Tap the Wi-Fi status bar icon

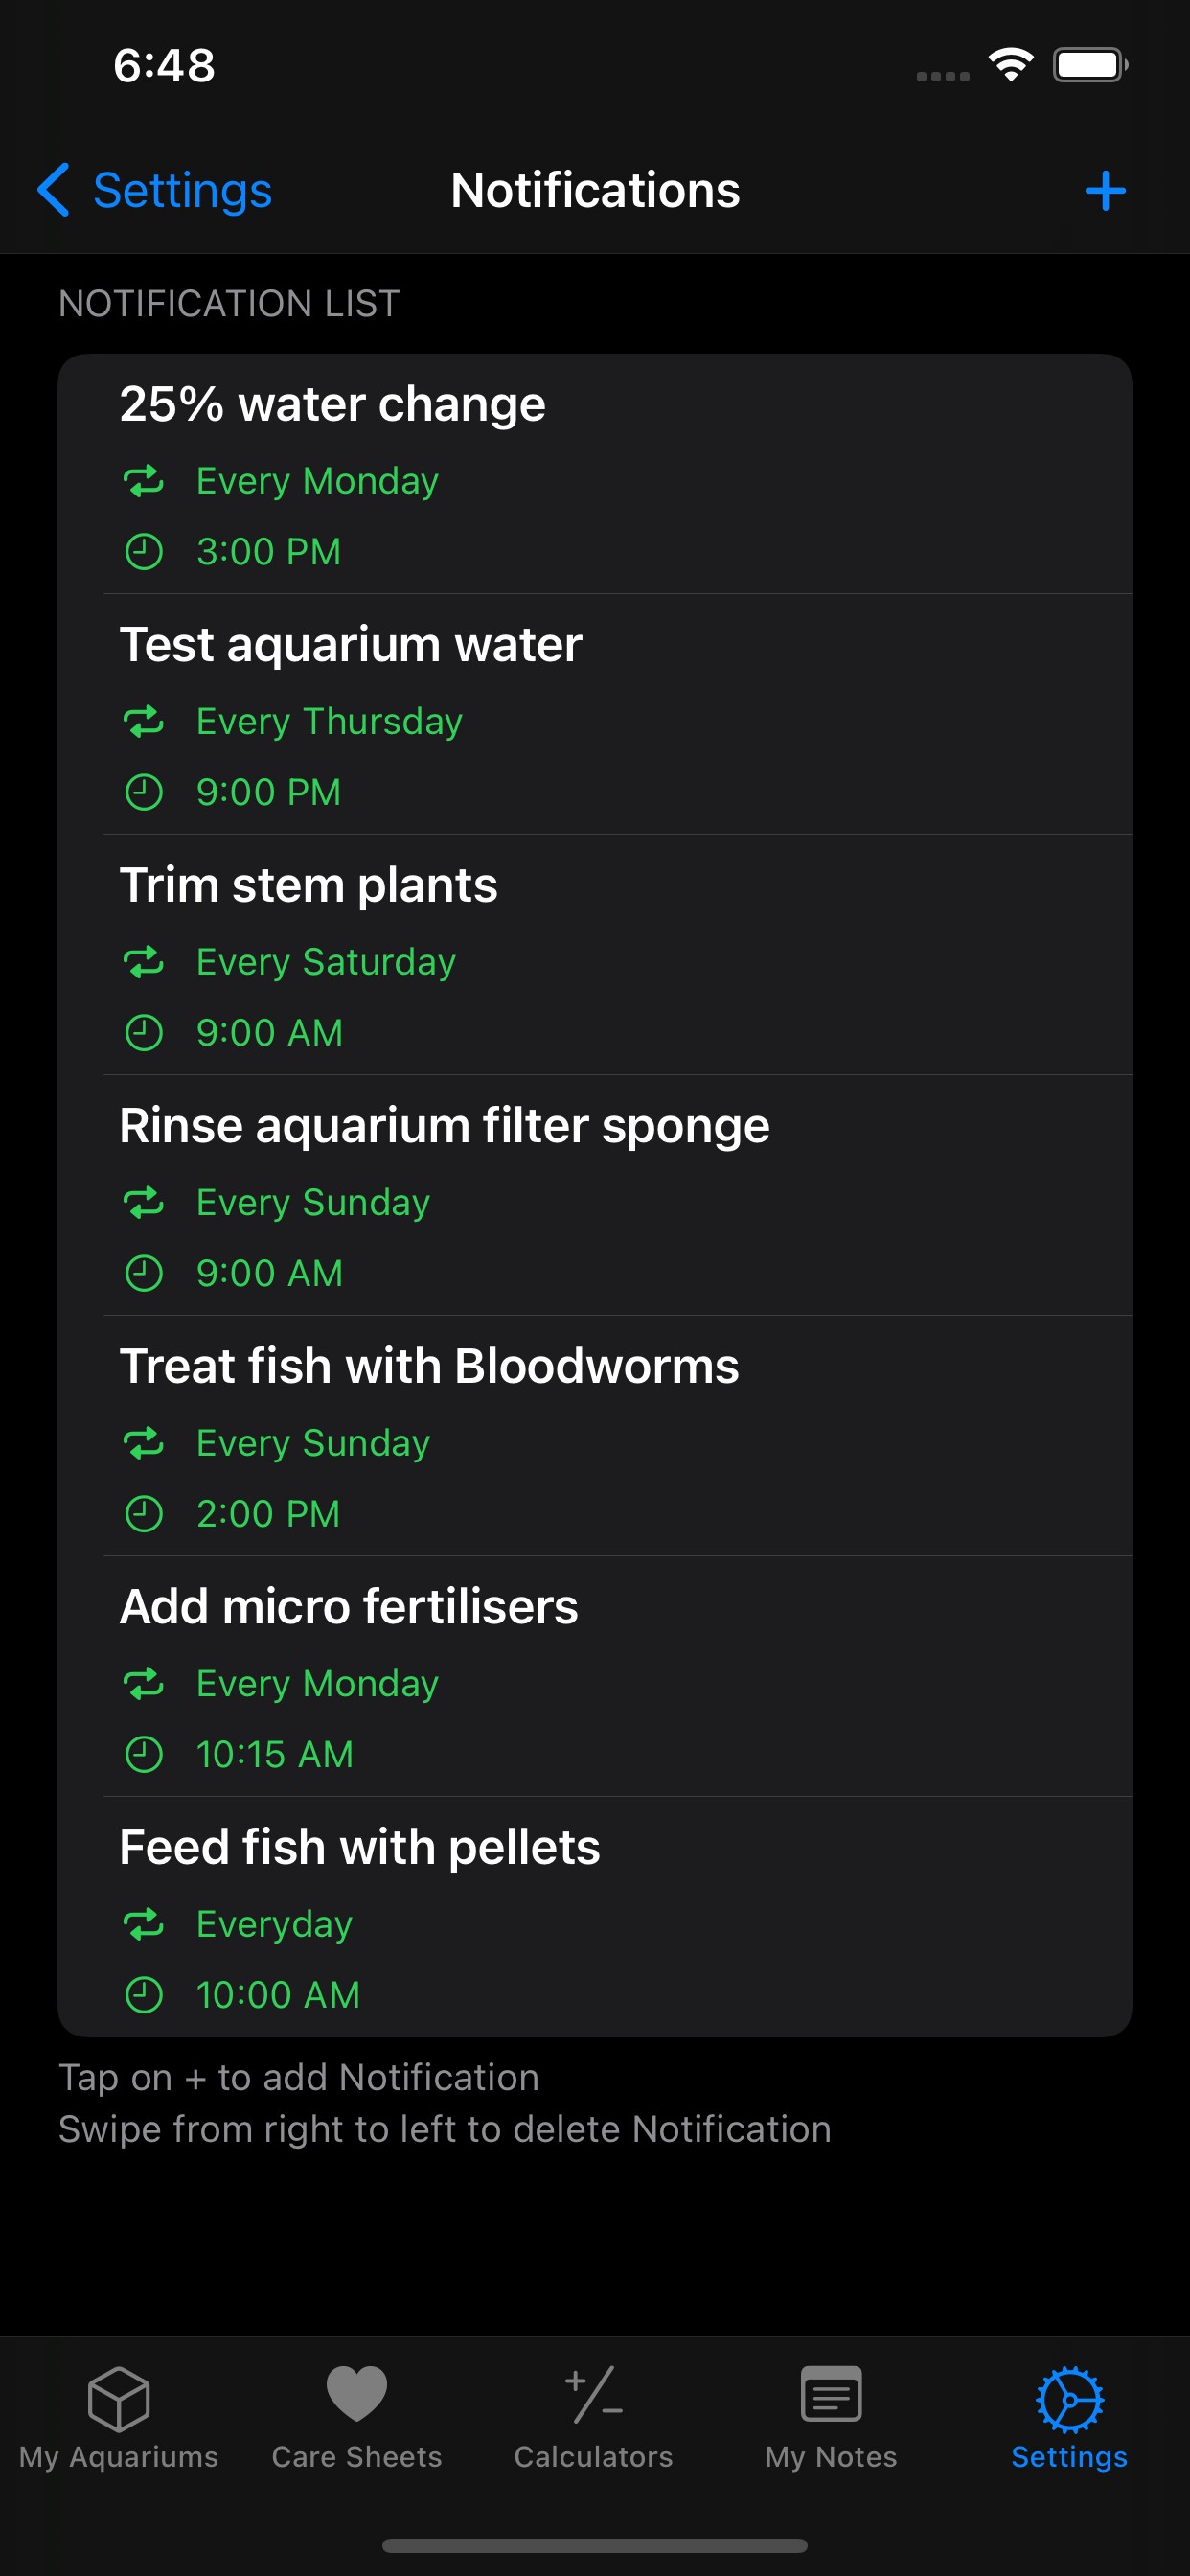coord(1011,66)
